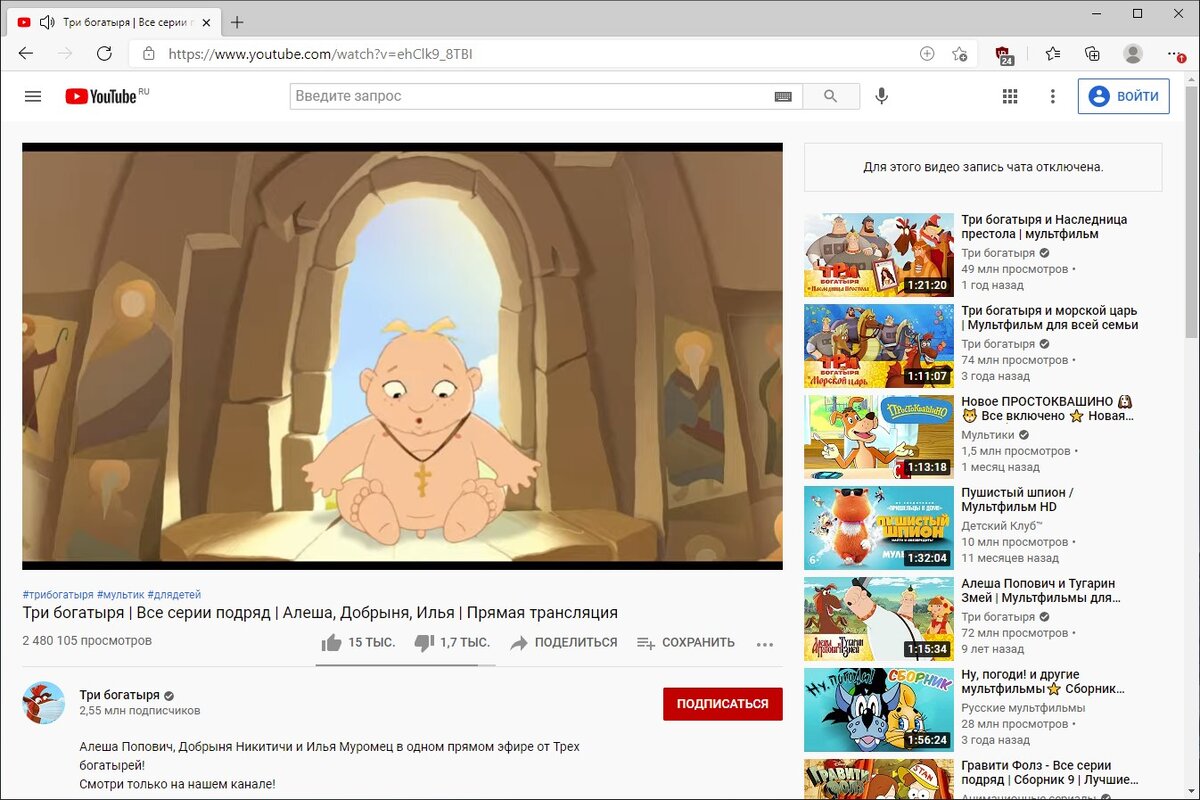Click Мультики channel name
The image size is (1200, 800).
pyautogui.click(x=988, y=435)
